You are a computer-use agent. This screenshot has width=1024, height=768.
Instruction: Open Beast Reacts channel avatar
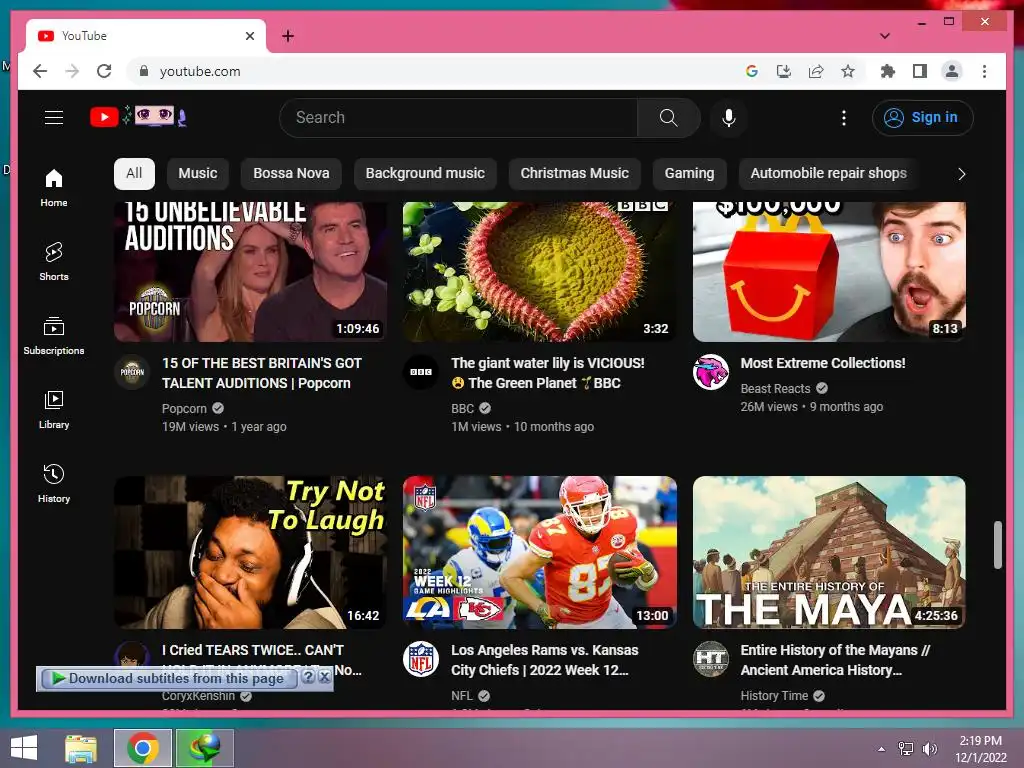coord(711,372)
